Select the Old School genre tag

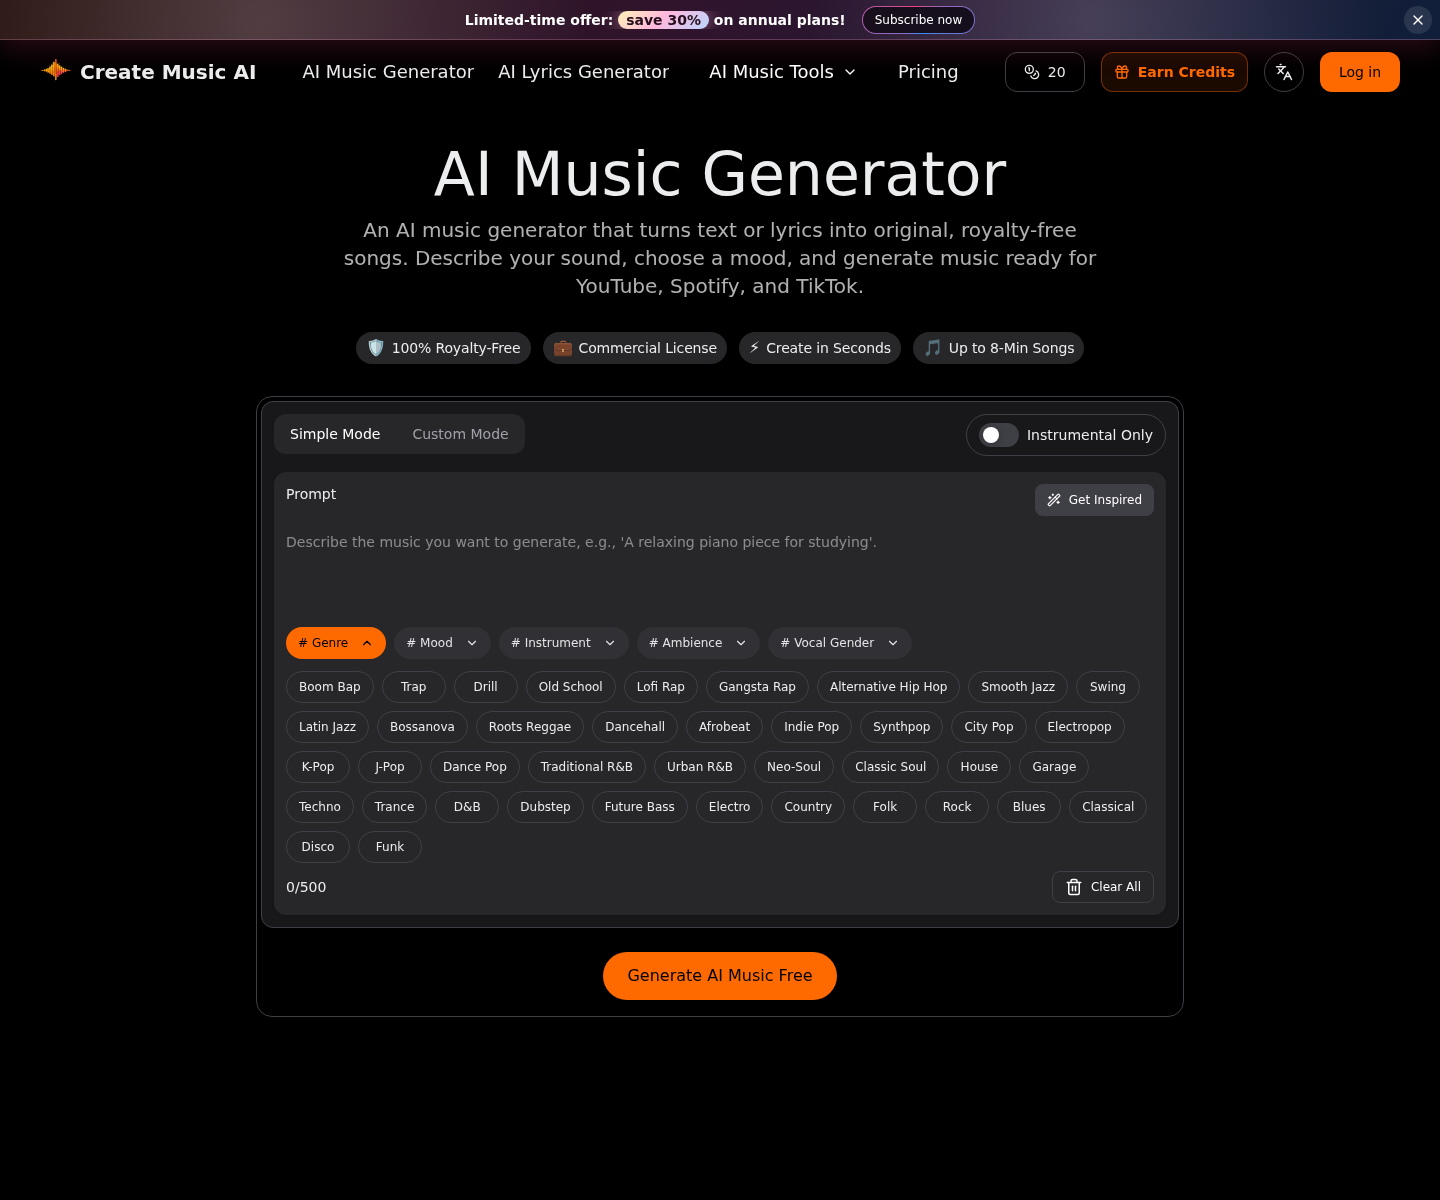(571, 687)
